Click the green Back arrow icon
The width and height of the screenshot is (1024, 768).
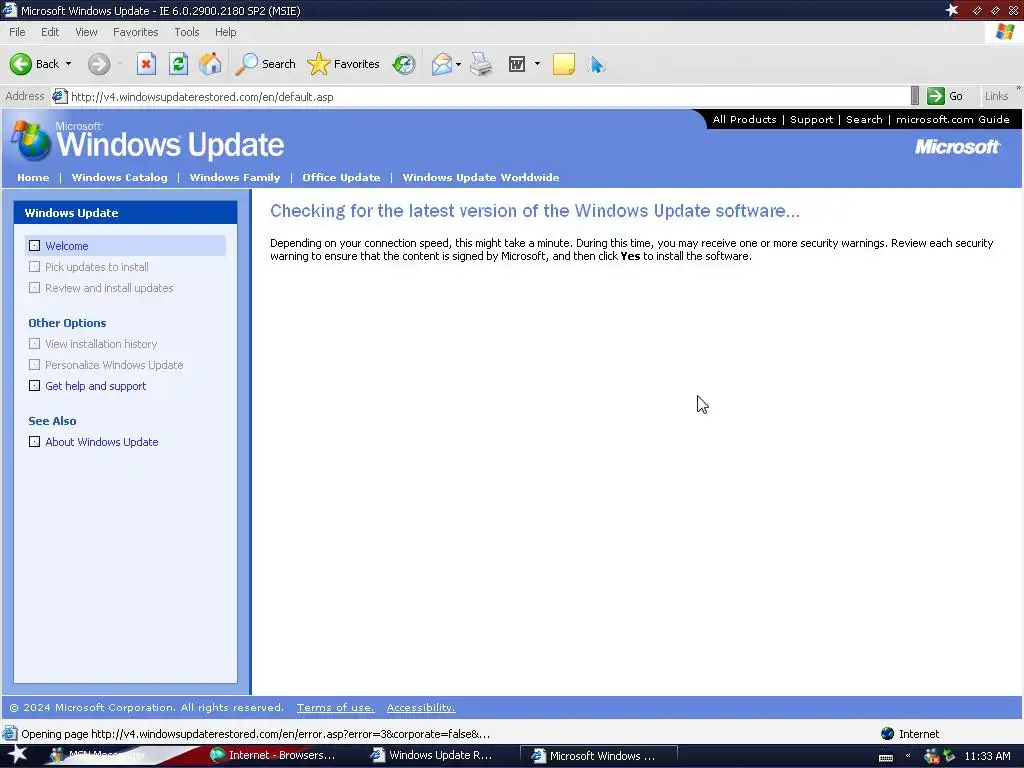[x=21, y=64]
